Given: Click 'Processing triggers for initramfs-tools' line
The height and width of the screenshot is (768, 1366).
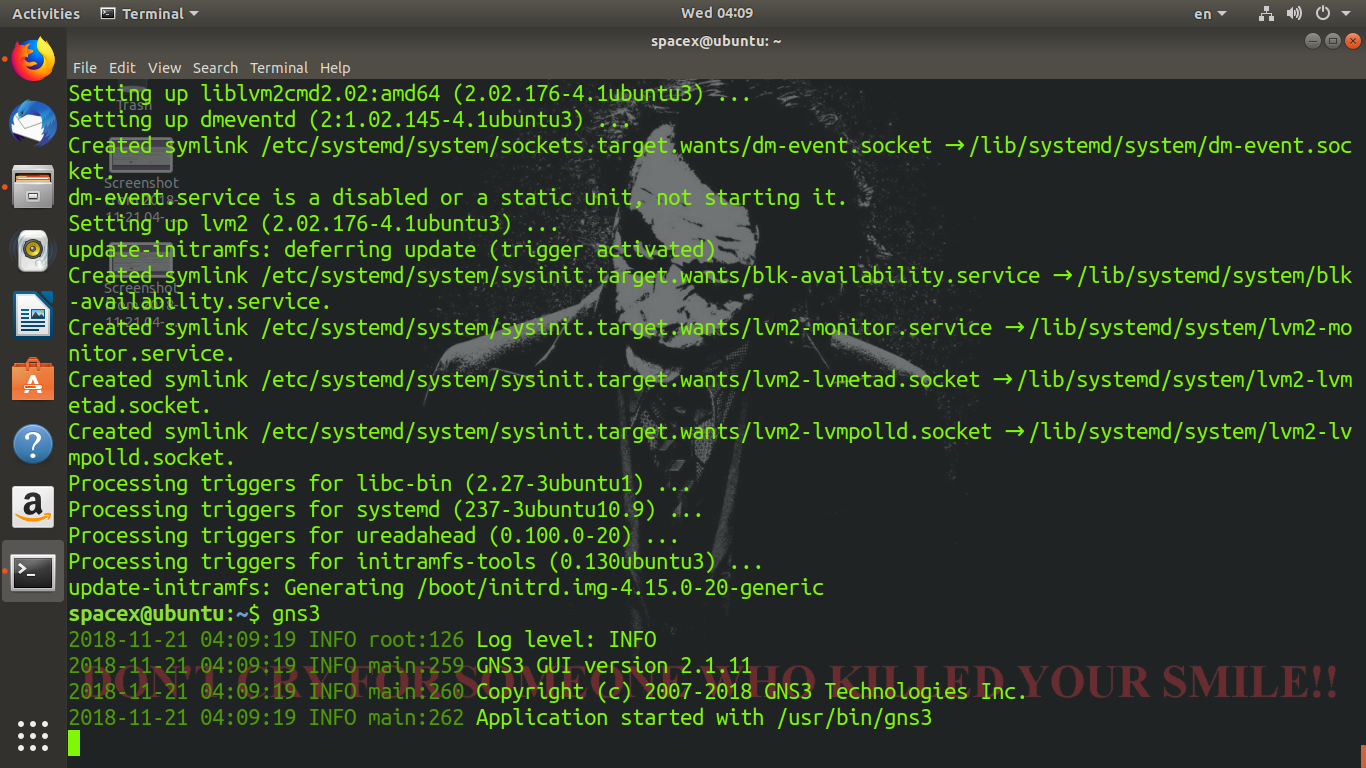Looking at the screenshot, I should click(x=415, y=562).
